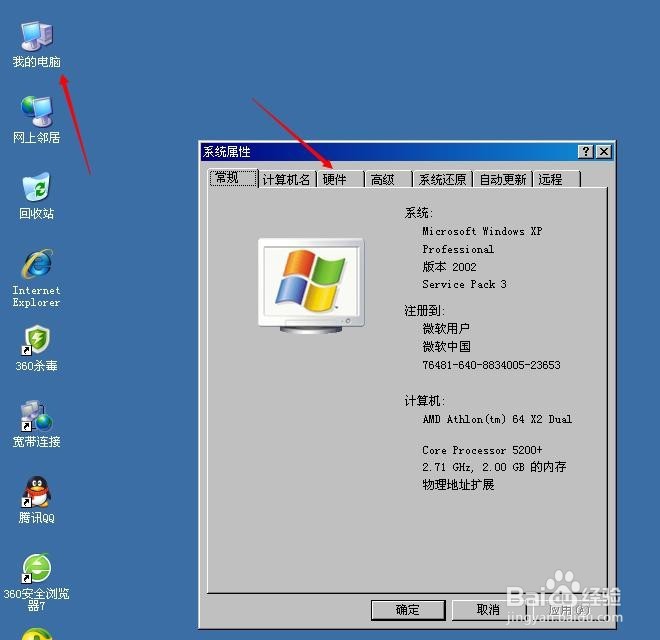Click the product ID 76481-640-8834005-23653
The width and height of the screenshot is (660, 640).
pyautogui.click(x=491, y=365)
